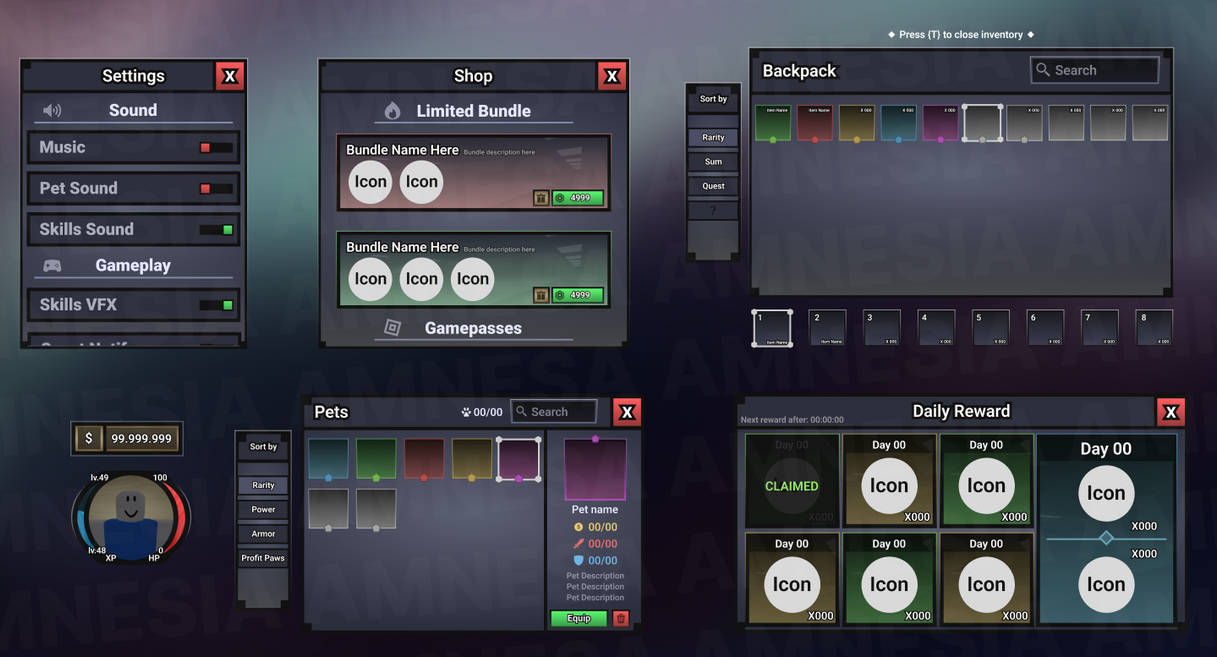Screen dimensions: 1217x657
Task: Click the highlighted white-bordered slot in Backpack
Action: coord(983,123)
